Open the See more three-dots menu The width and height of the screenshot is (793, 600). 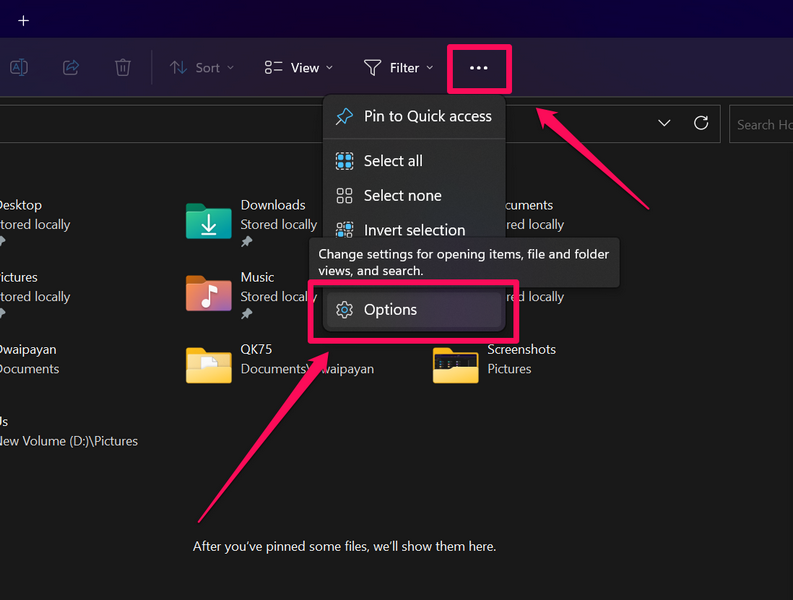479,68
